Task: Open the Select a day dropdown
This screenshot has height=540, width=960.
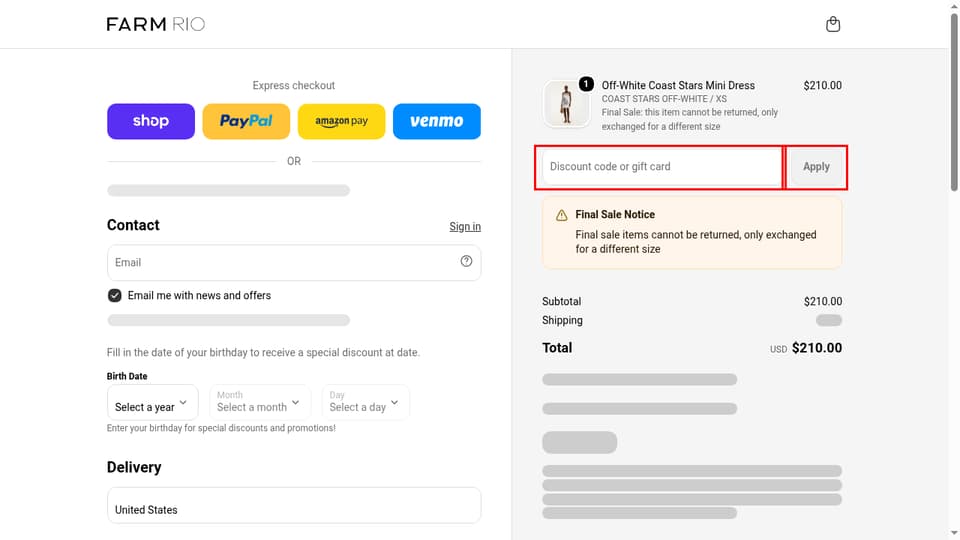Action: (x=366, y=402)
